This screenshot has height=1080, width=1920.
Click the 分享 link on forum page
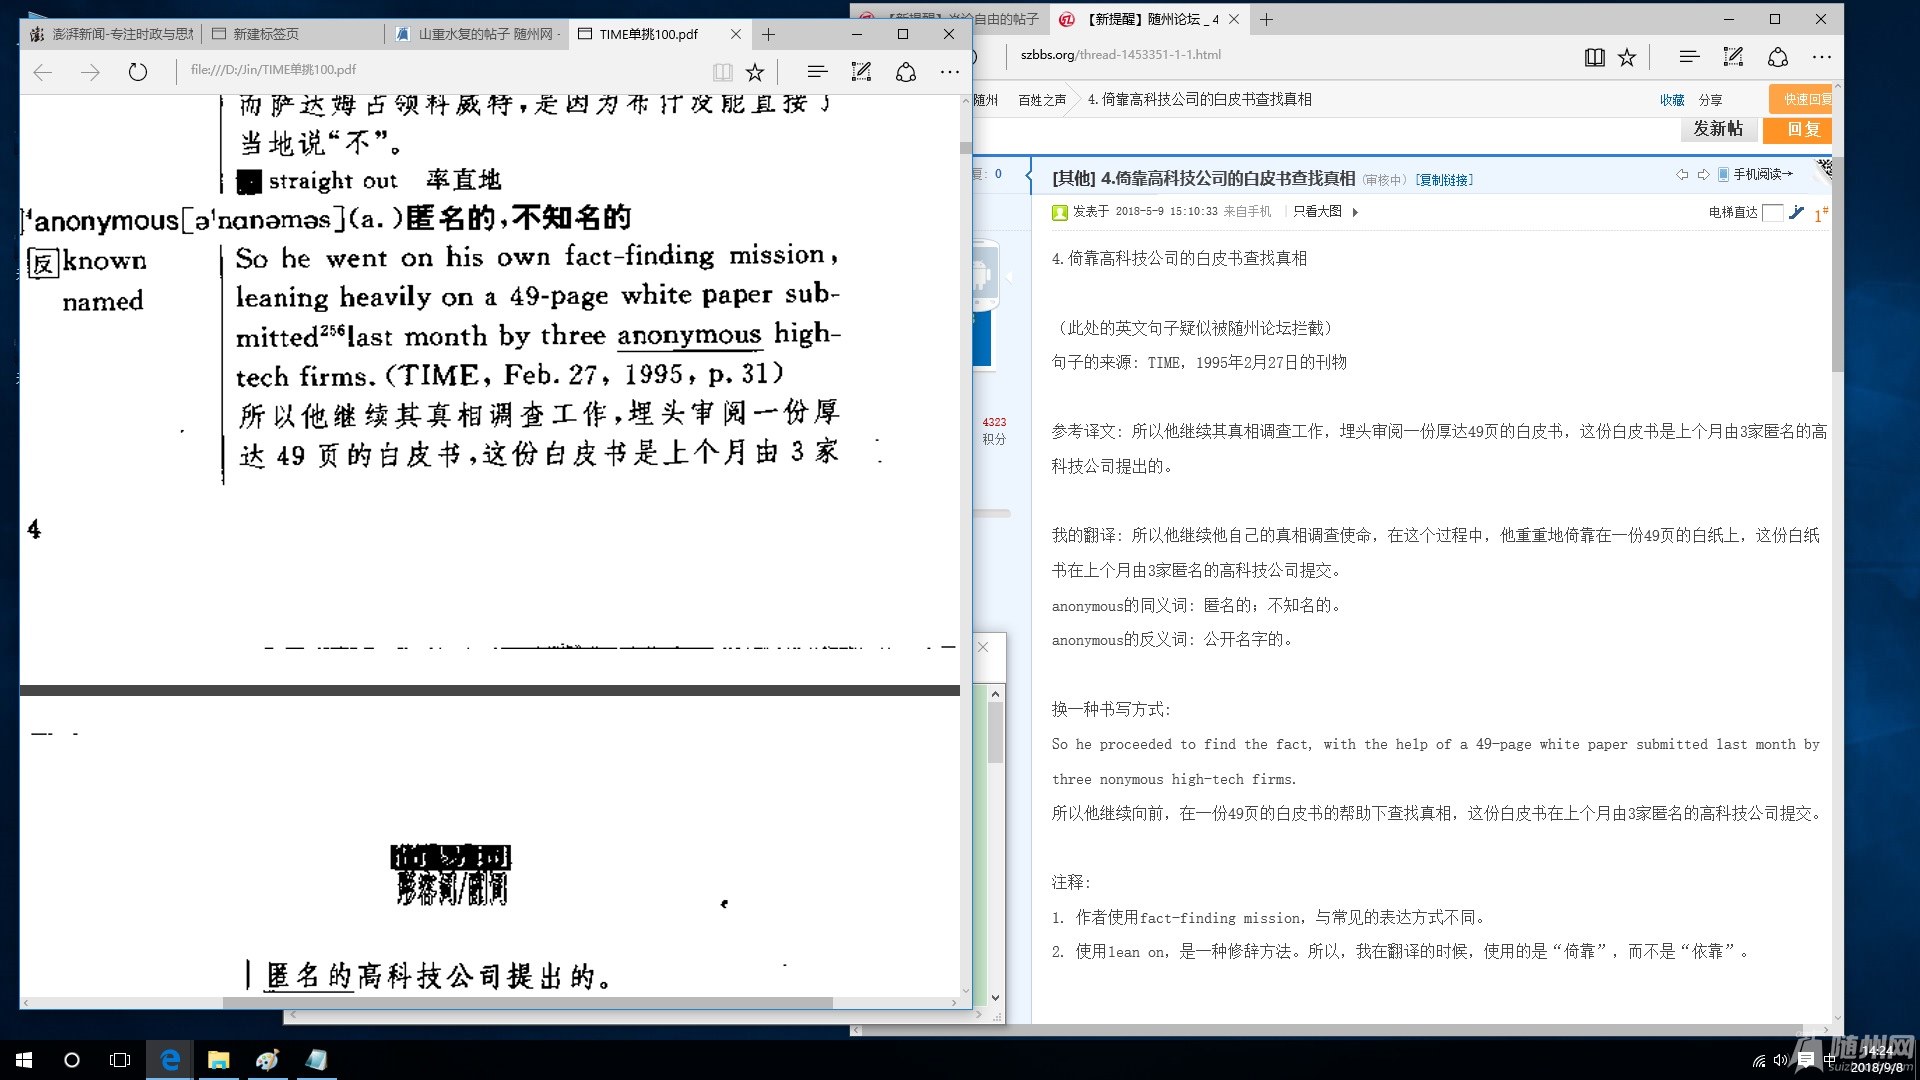(1710, 100)
